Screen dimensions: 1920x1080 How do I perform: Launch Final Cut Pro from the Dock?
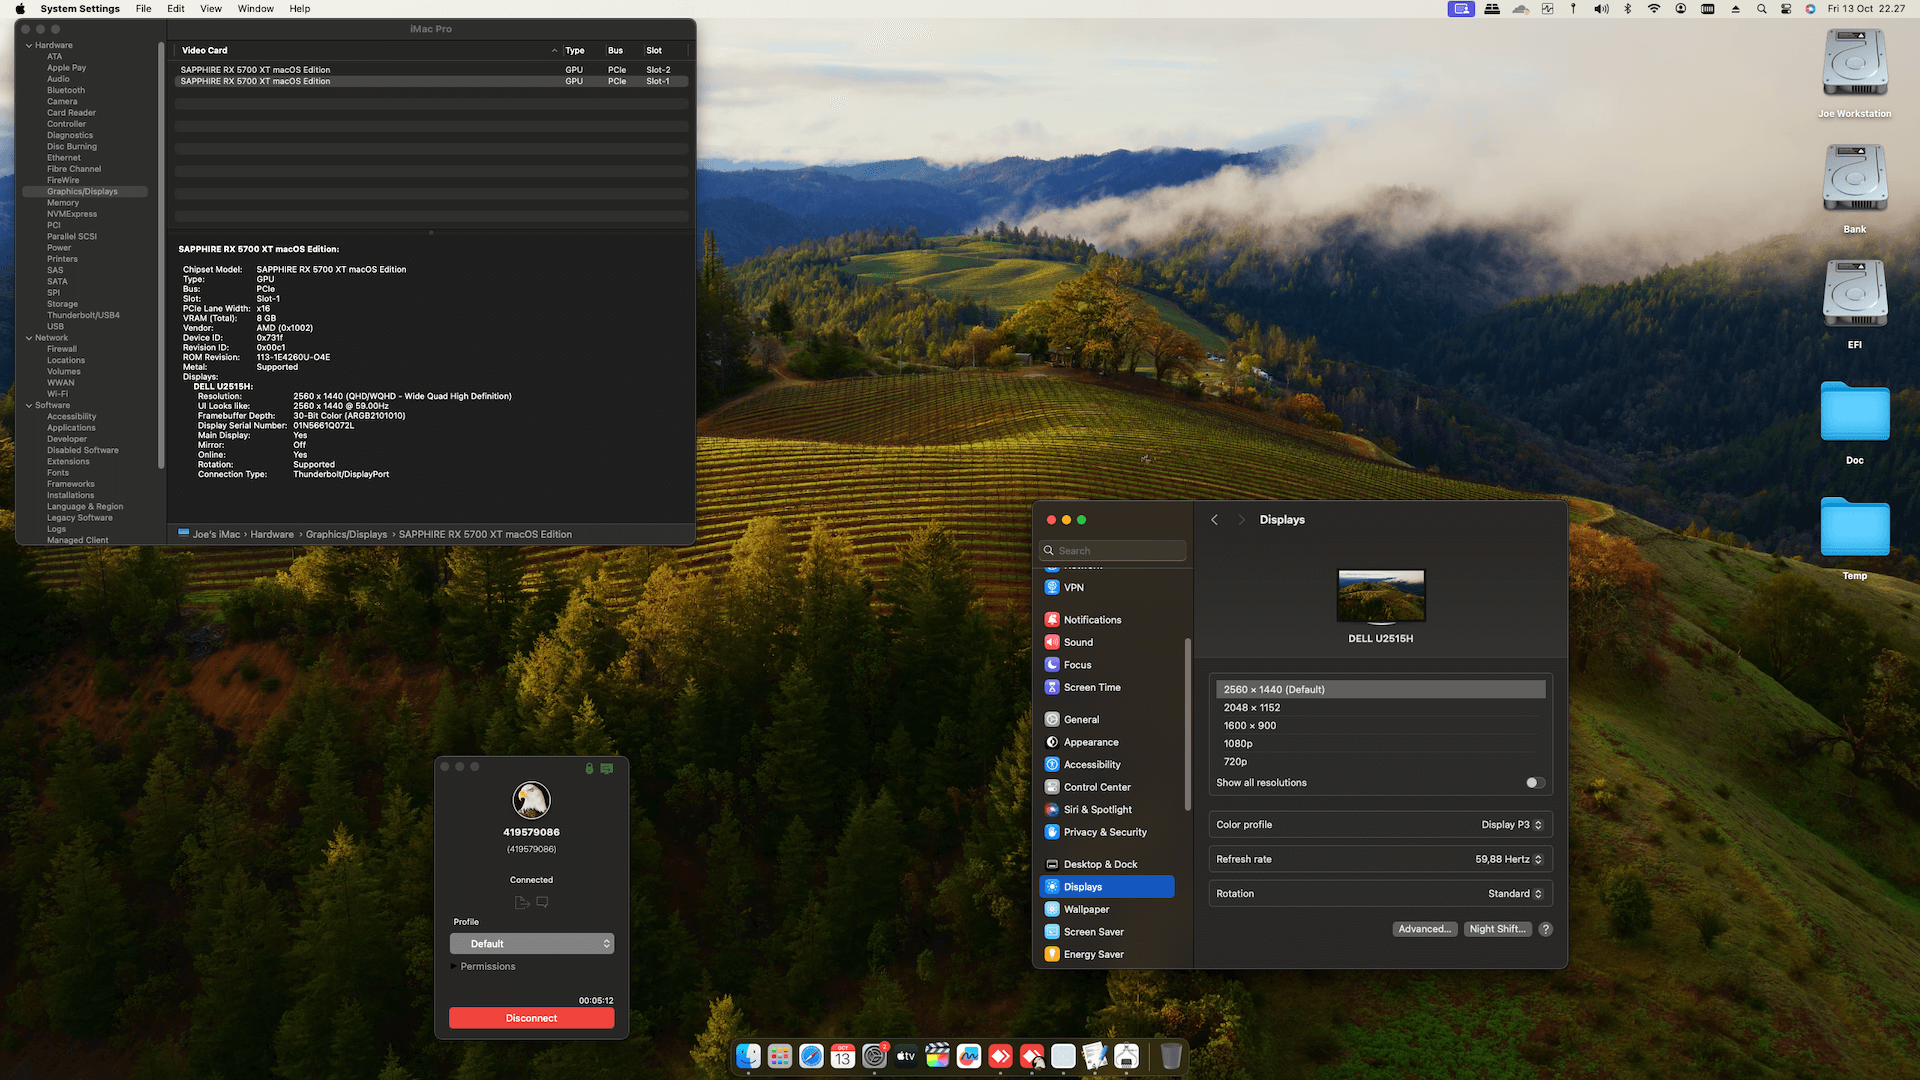(937, 1056)
